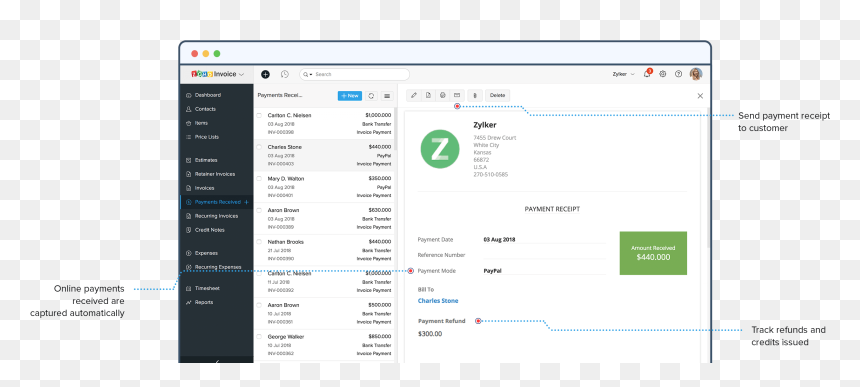Tick checkbox for Nathan Brooks payment

[x=259, y=242]
